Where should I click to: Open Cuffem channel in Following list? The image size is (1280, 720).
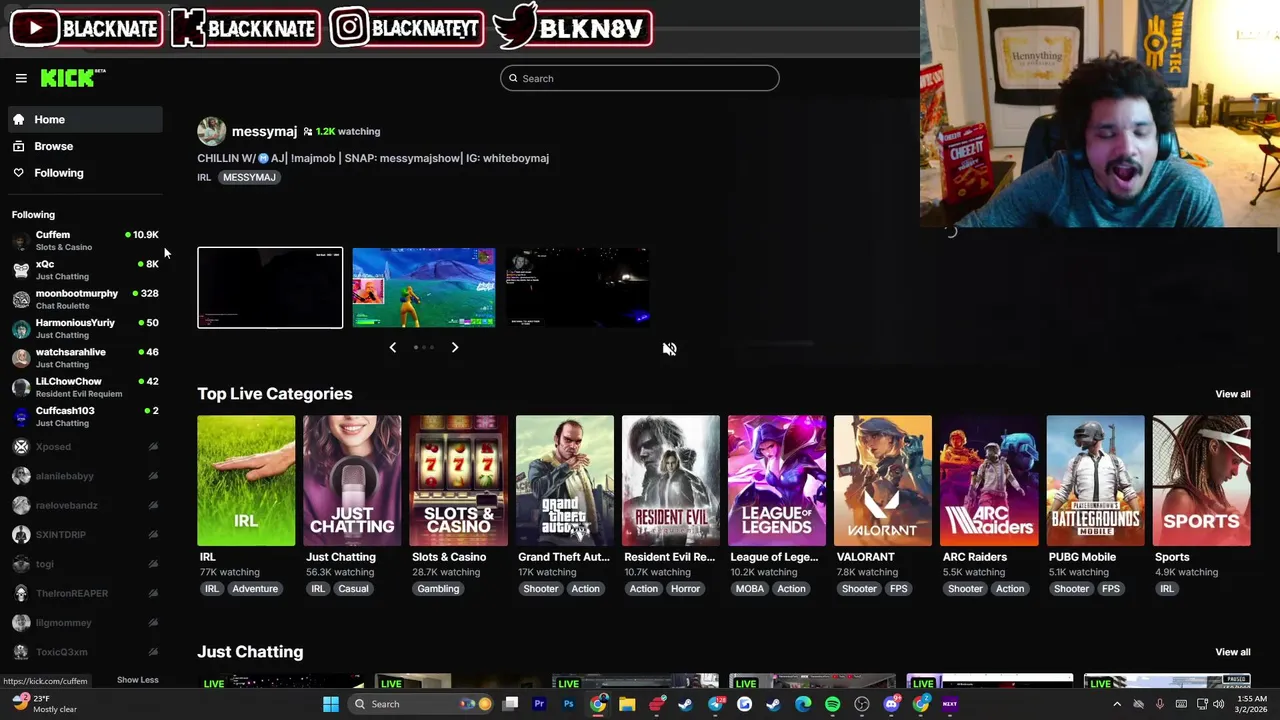click(86, 240)
